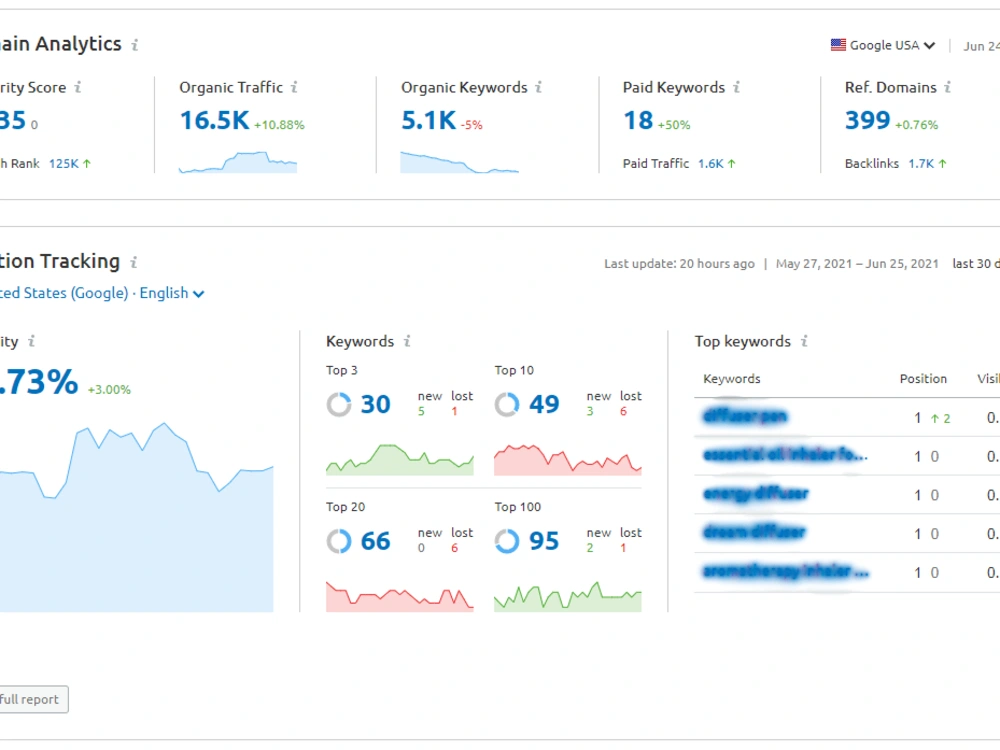Viewport: 1000px width, 750px height.
Task: Click the date range May 27, 2021 – Jun 25, 2021
Action: click(x=857, y=263)
